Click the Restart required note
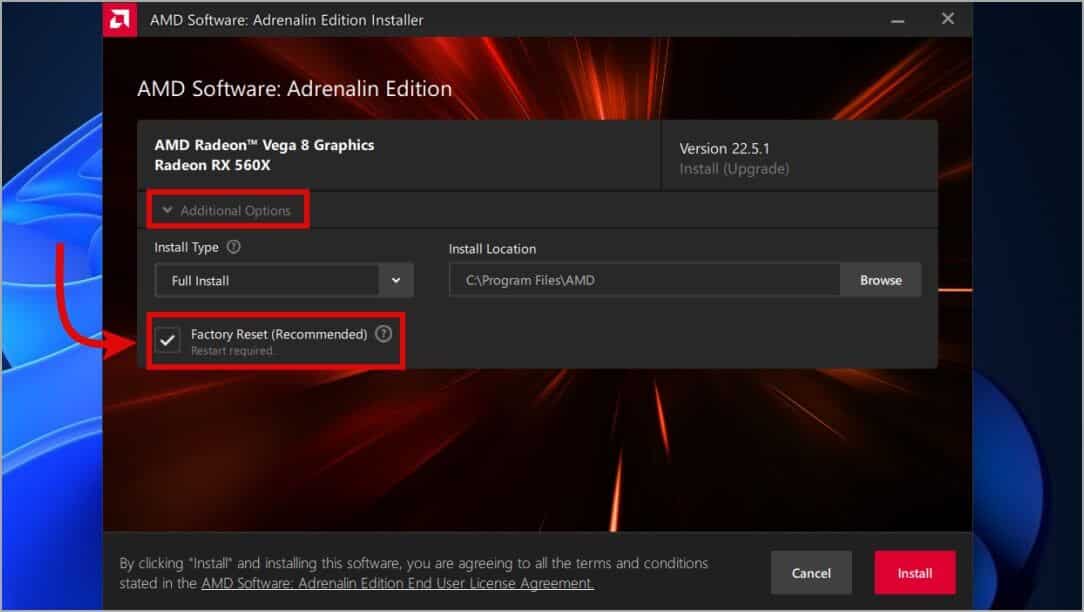This screenshot has width=1084, height=612. click(232, 351)
